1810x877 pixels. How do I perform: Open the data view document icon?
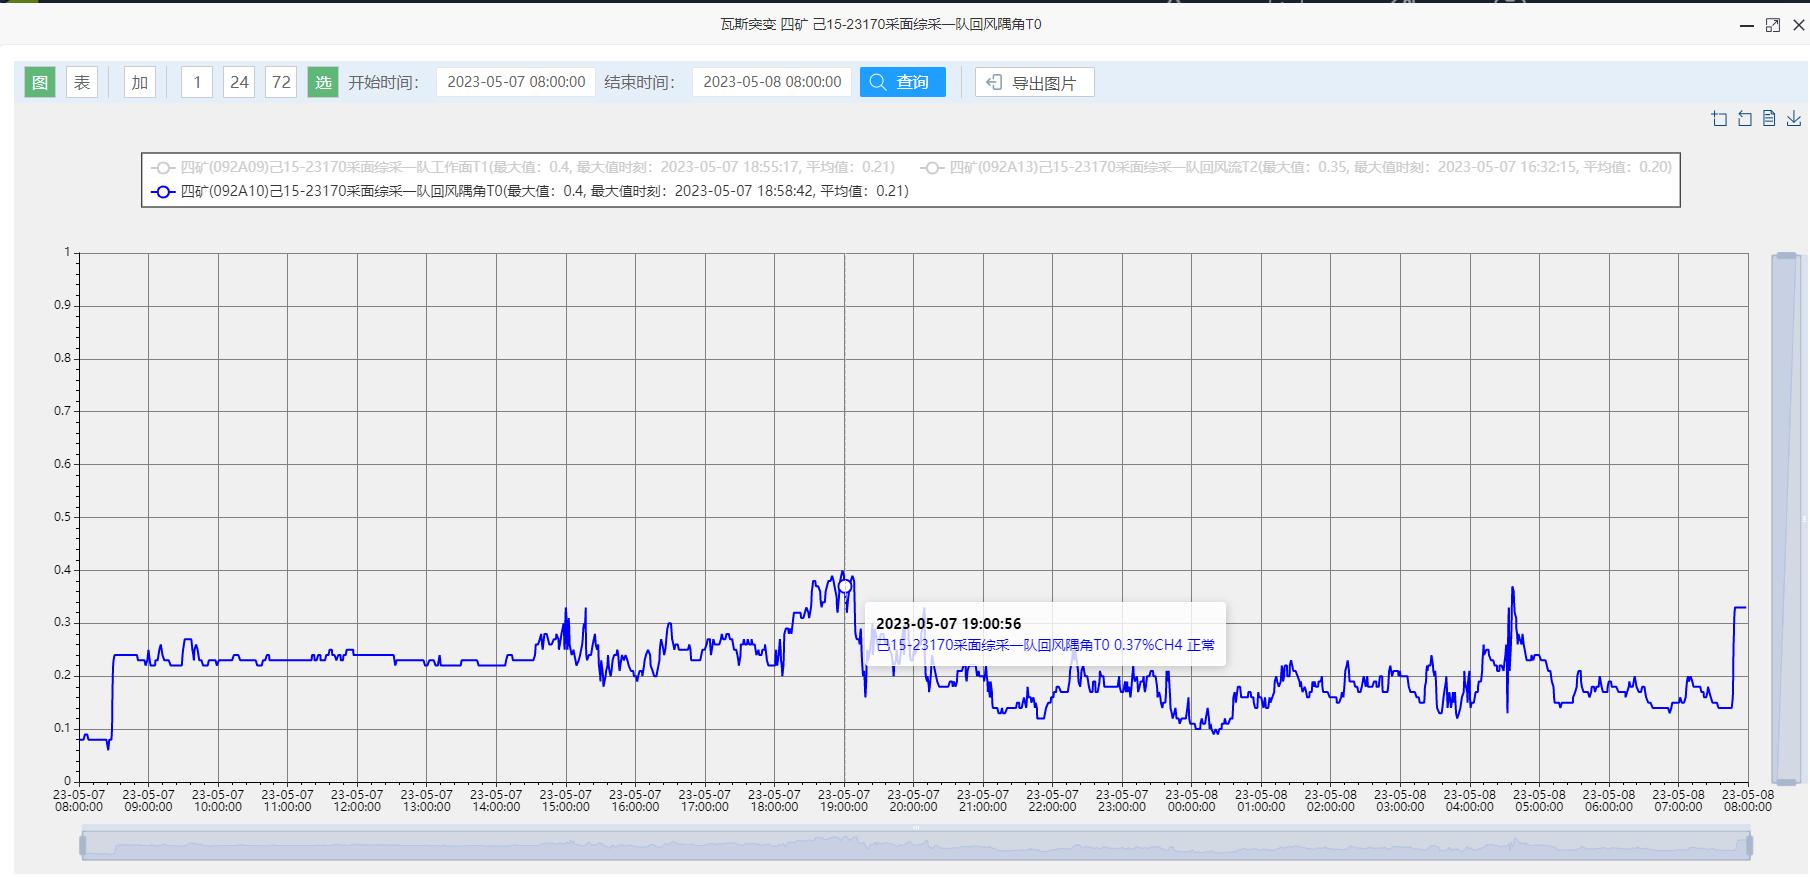(1769, 119)
